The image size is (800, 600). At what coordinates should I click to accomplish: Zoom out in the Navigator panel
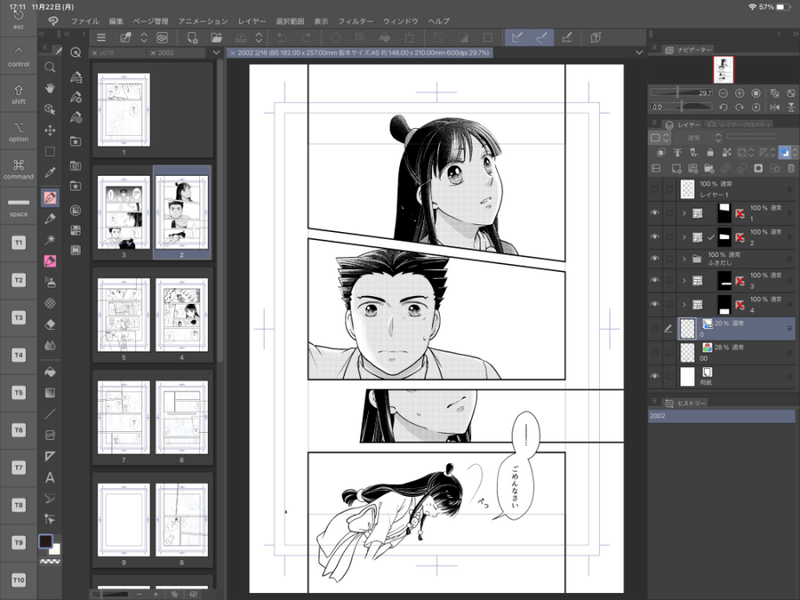coord(723,93)
